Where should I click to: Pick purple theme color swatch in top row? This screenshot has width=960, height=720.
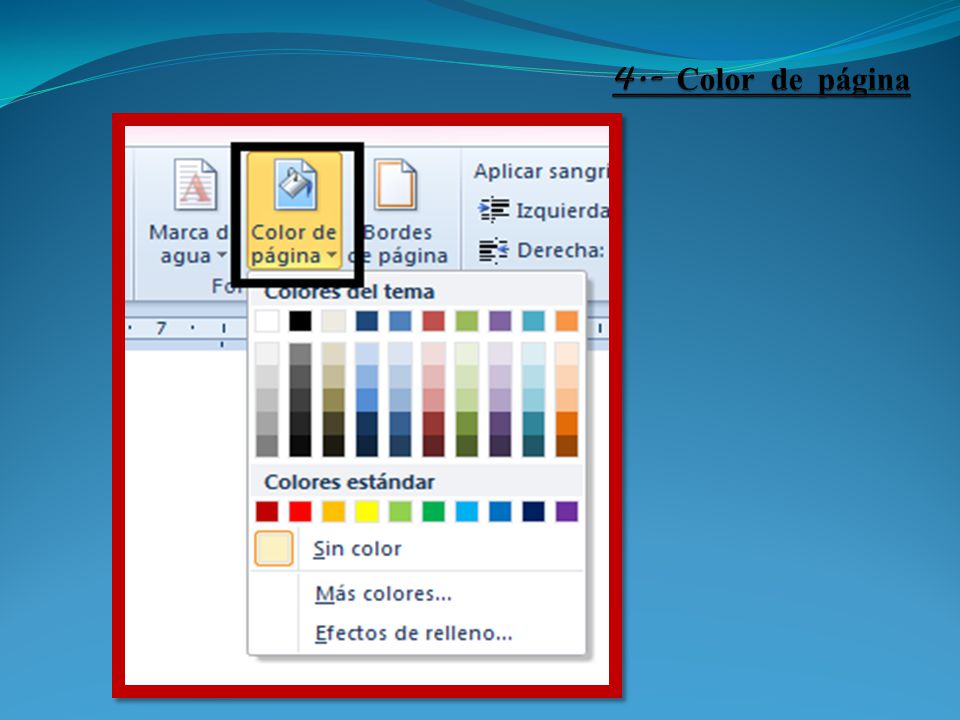500,321
